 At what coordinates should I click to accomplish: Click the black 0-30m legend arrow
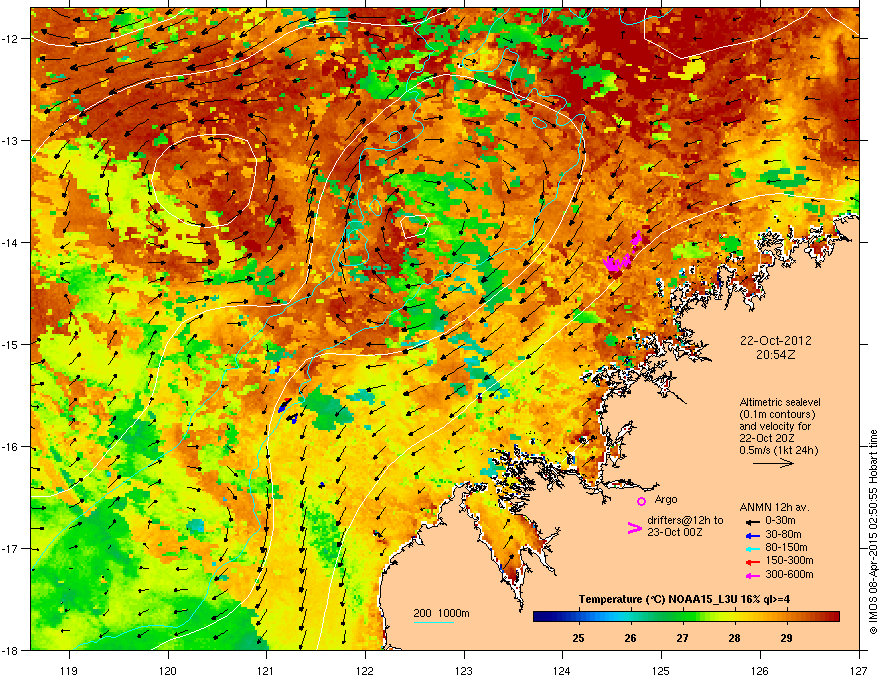pyautogui.click(x=753, y=522)
